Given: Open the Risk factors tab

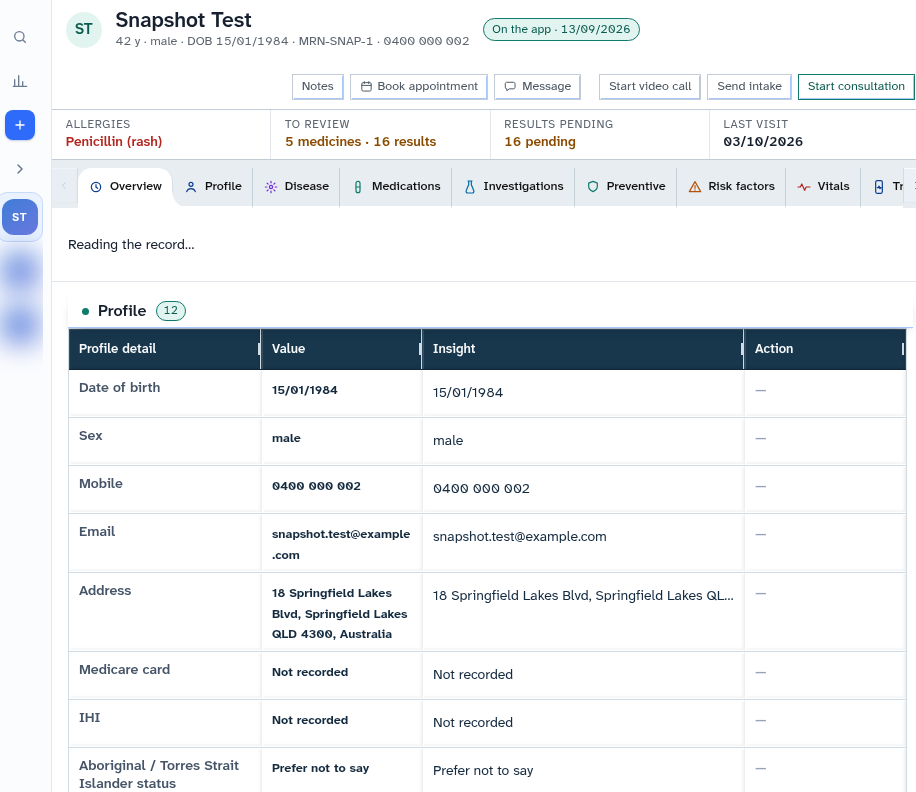Looking at the screenshot, I should click(732, 186).
